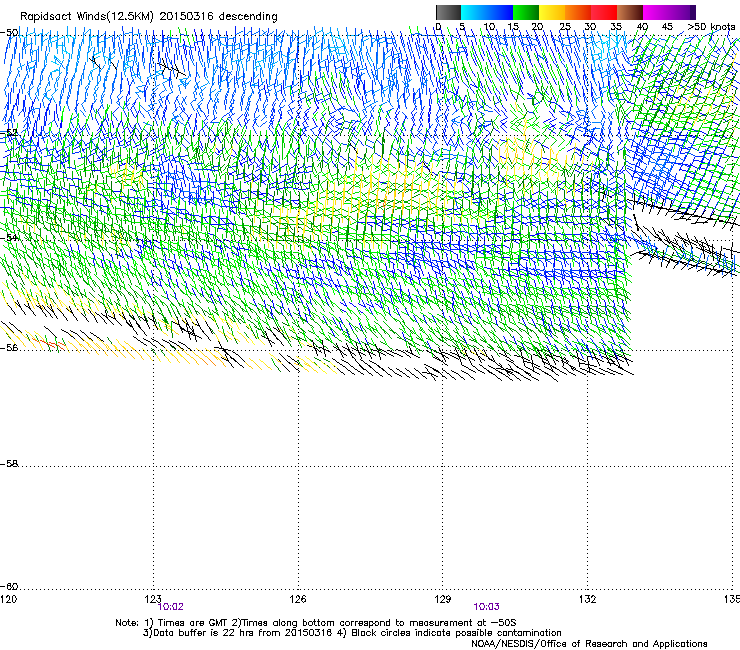740x650 pixels.
Task: Click the orange 25-30 knots color segment
Action: point(578,12)
